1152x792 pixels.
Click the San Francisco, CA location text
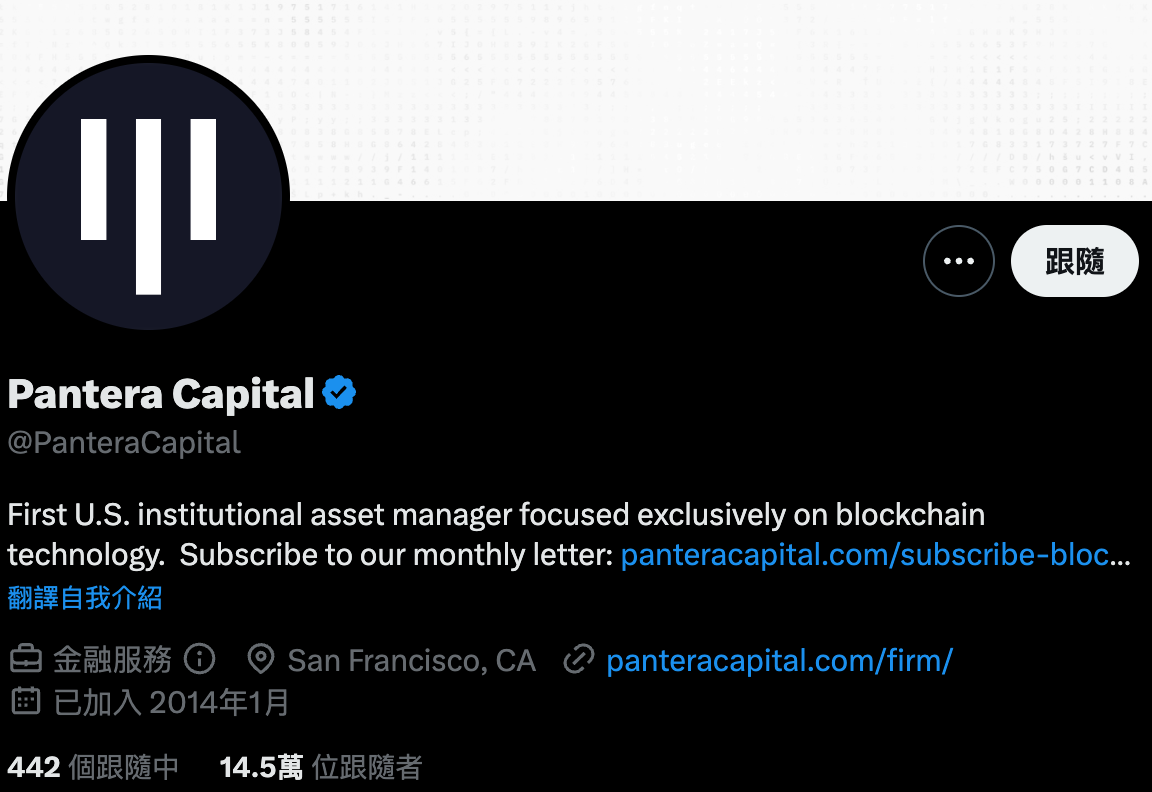coord(411,660)
